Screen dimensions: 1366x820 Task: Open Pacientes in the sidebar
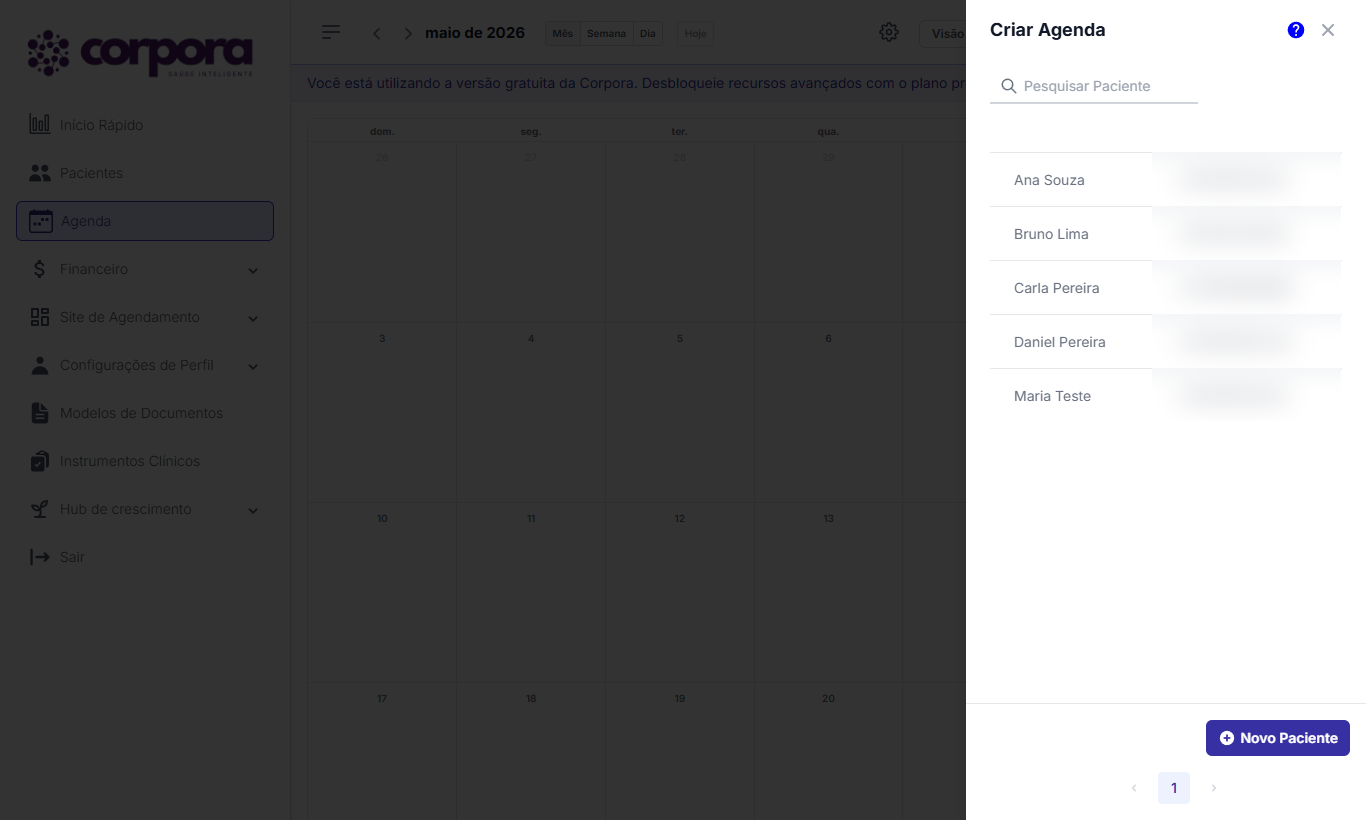145,173
